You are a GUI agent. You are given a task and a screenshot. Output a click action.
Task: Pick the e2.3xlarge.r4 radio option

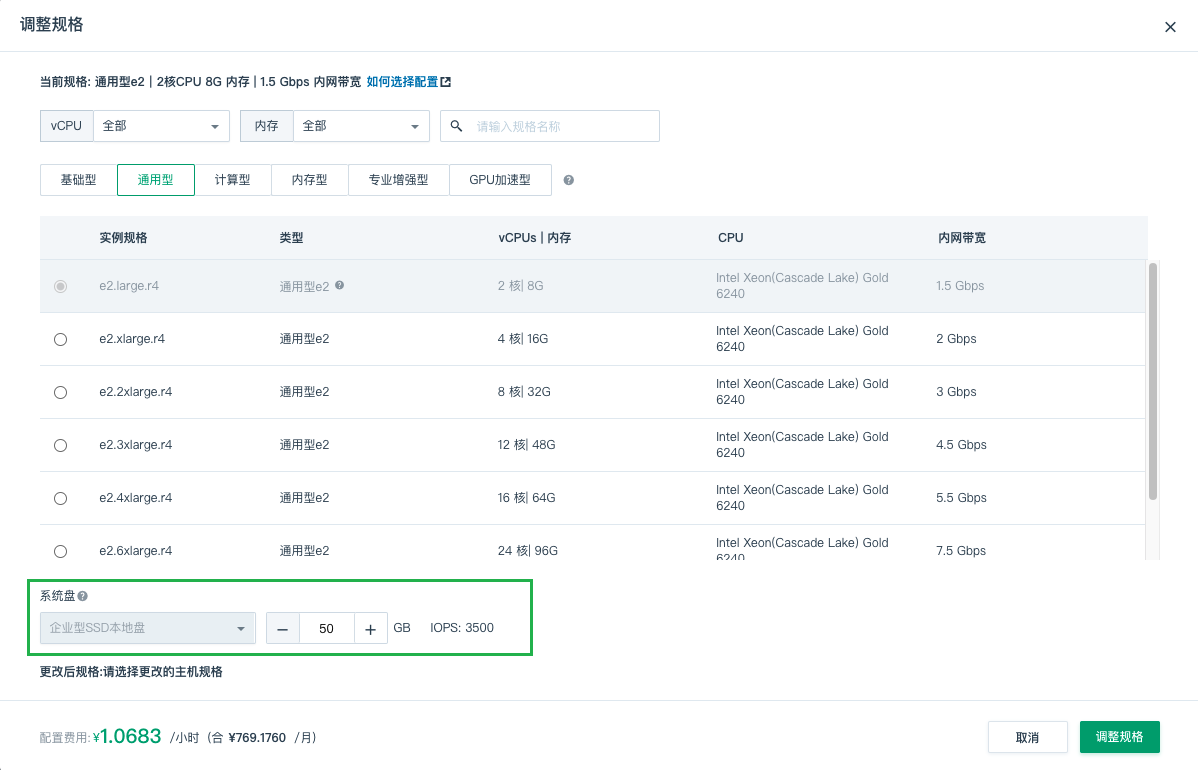60,445
